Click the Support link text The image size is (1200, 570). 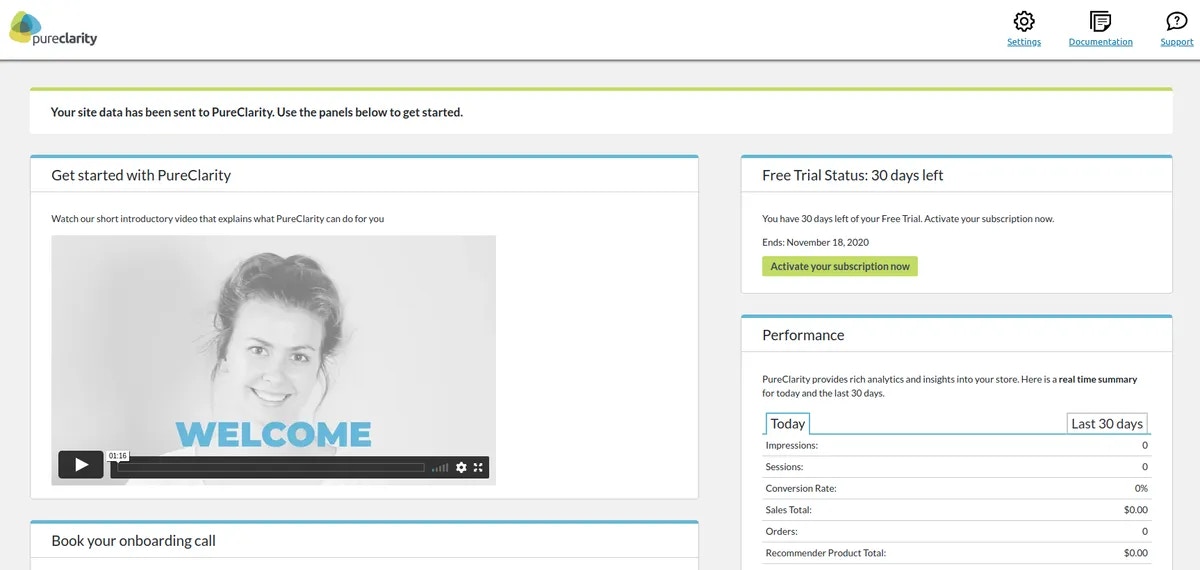tap(1177, 42)
